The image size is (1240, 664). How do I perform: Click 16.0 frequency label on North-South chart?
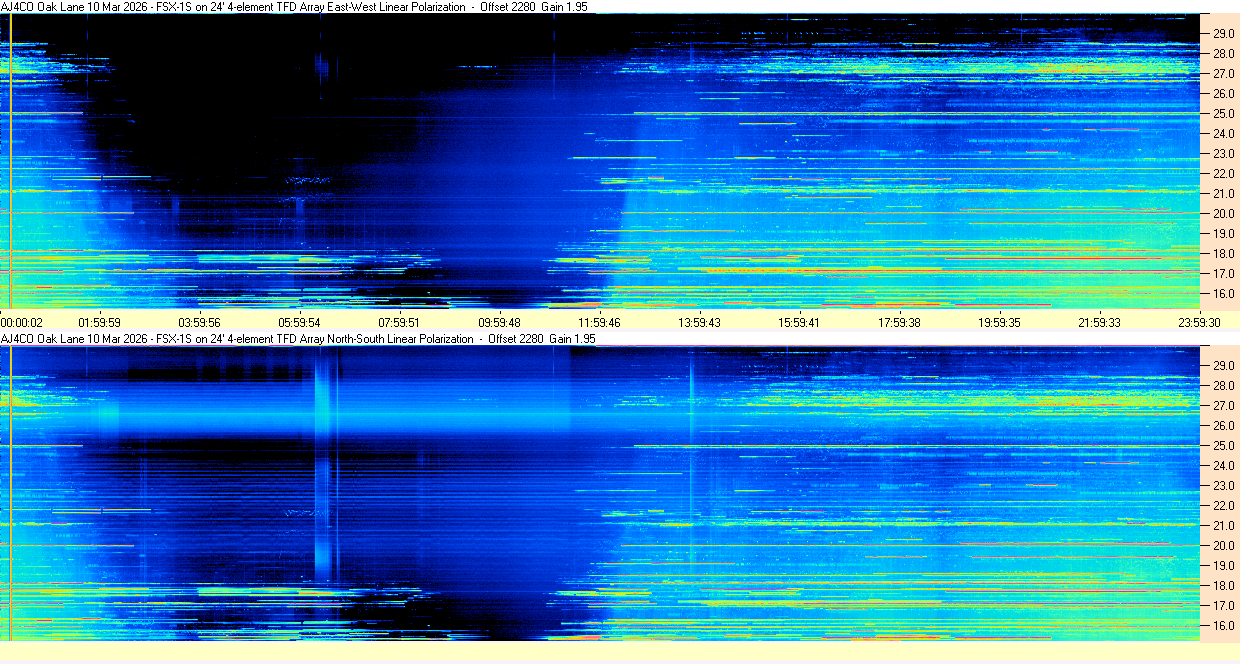pyautogui.click(x=1224, y=626)
